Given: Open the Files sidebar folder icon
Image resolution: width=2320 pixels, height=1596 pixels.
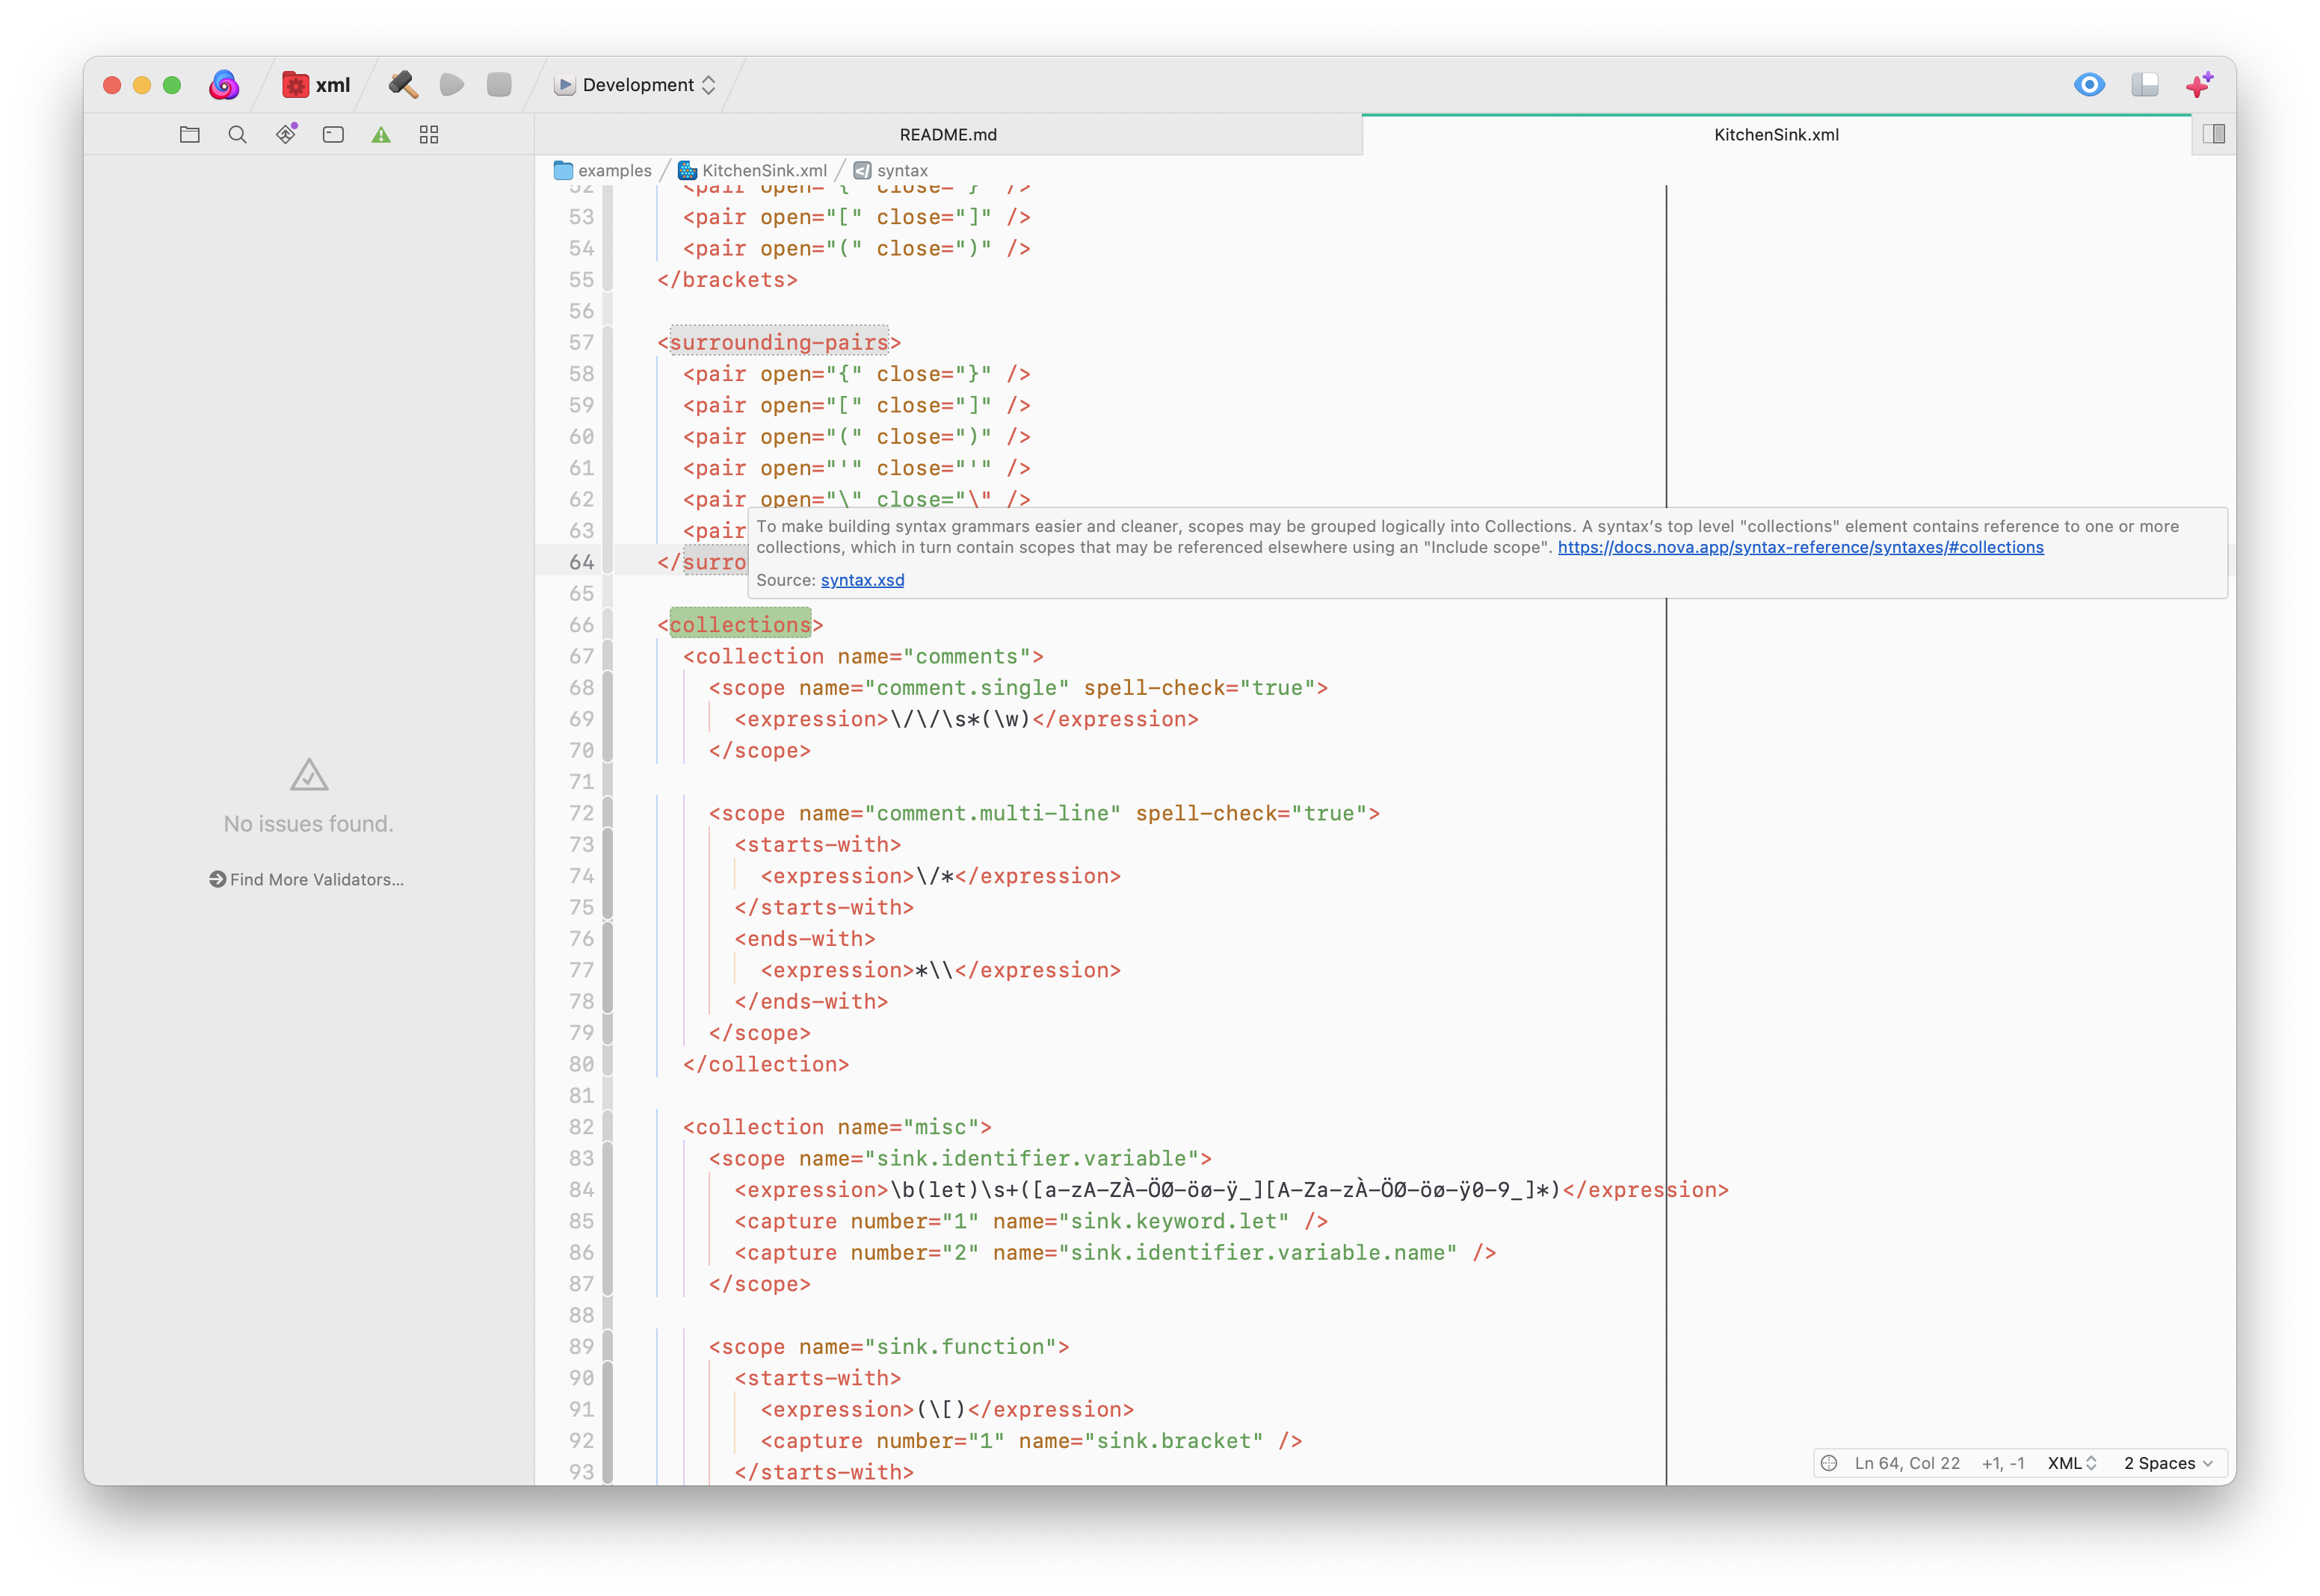Looking at the screenshot, I should tap(190, 135).
